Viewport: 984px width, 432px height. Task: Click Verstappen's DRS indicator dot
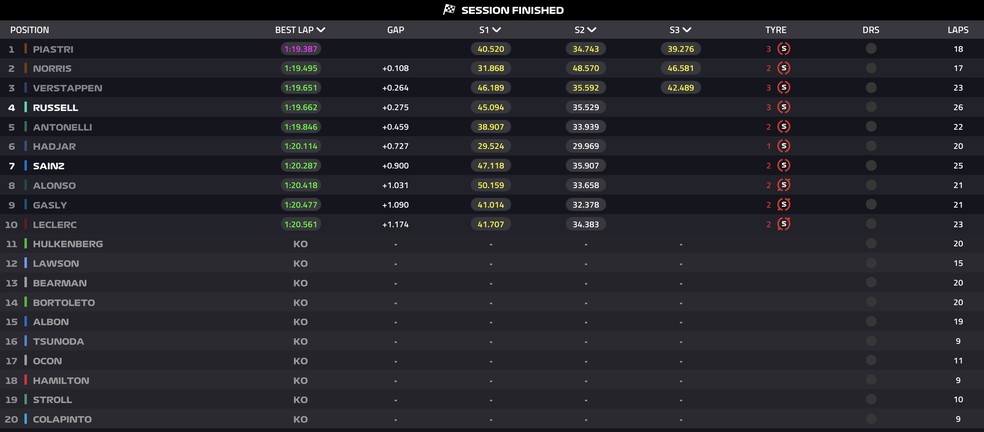[x=871, y=88]
